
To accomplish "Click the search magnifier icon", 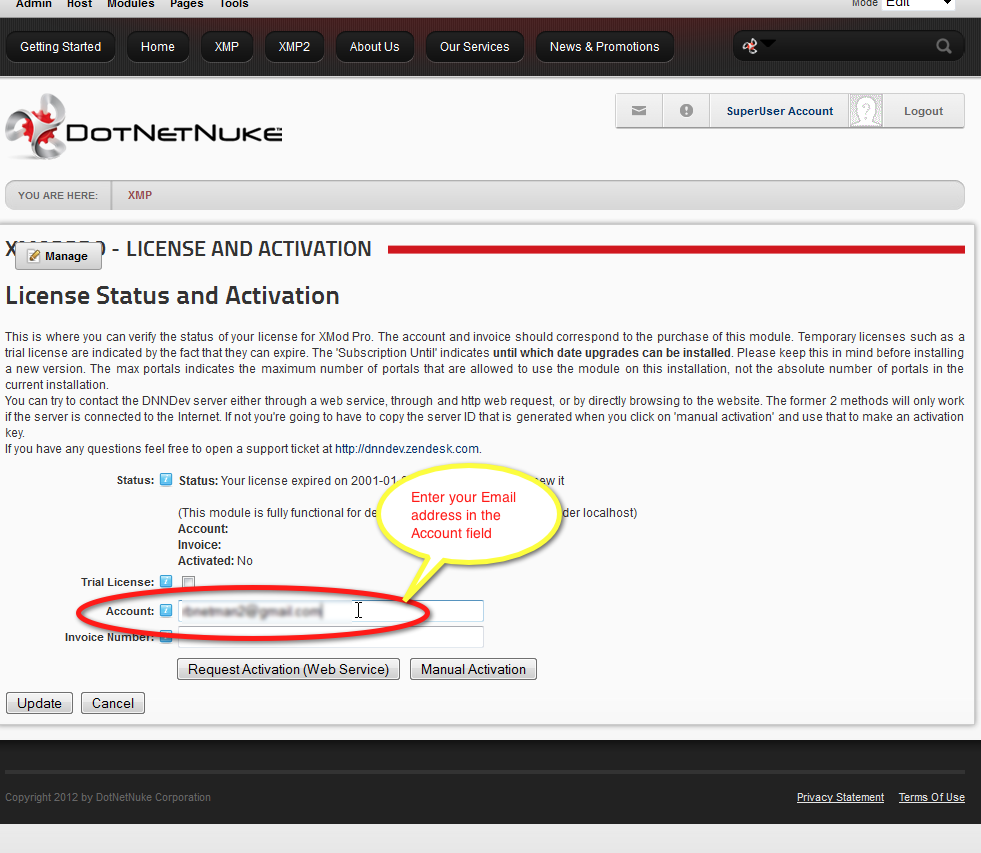I will [943, 46].
